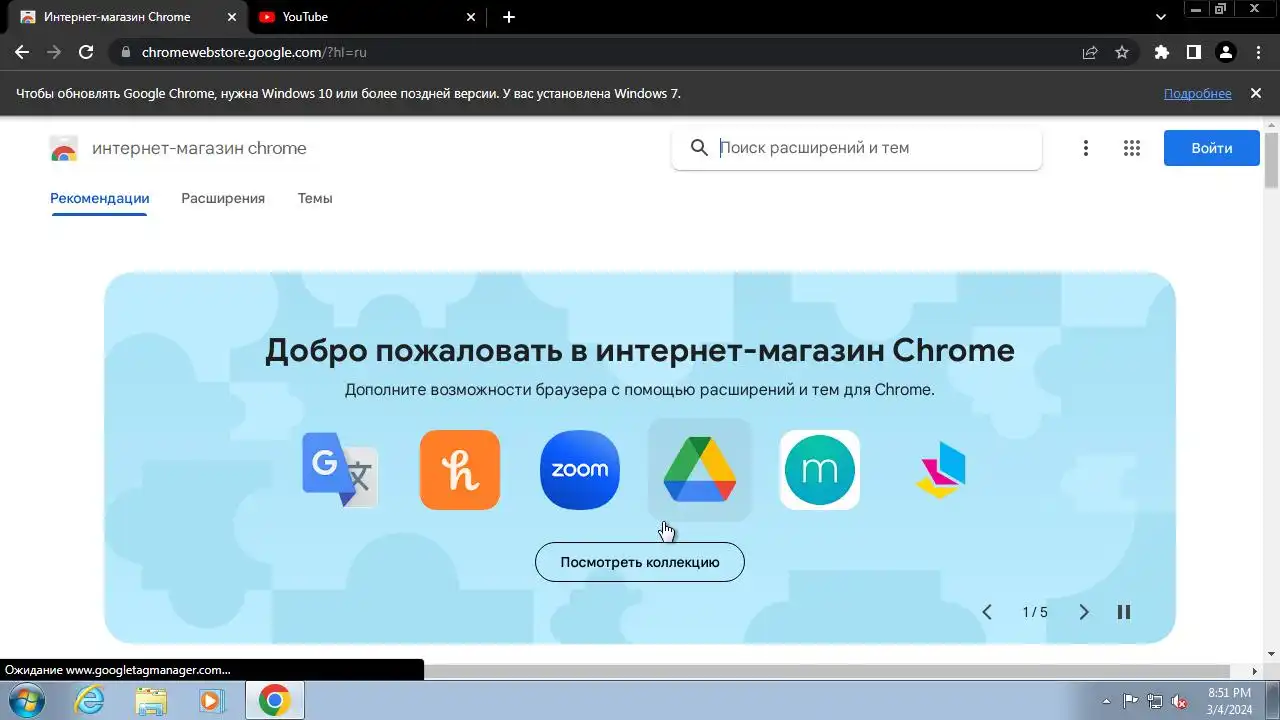Bookmark this page with the star icon
This screenshot has height=720, width=1280.
tap(1122, 52)
